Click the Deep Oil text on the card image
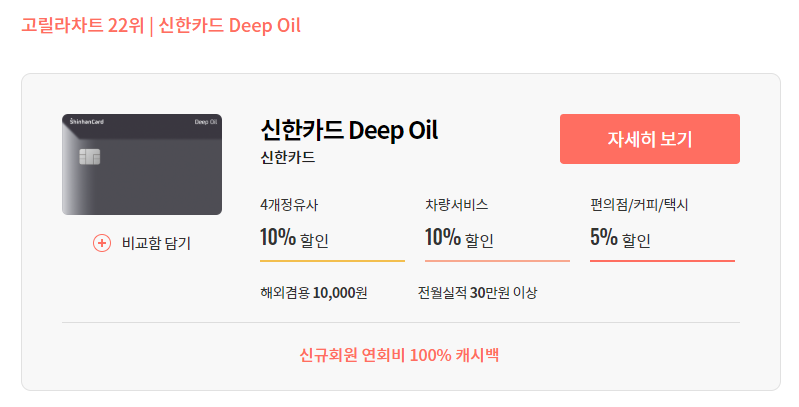 pos(206,122)
